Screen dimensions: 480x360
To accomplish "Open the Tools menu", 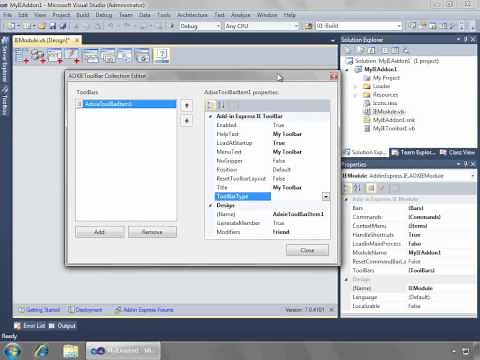I will 163,15.
